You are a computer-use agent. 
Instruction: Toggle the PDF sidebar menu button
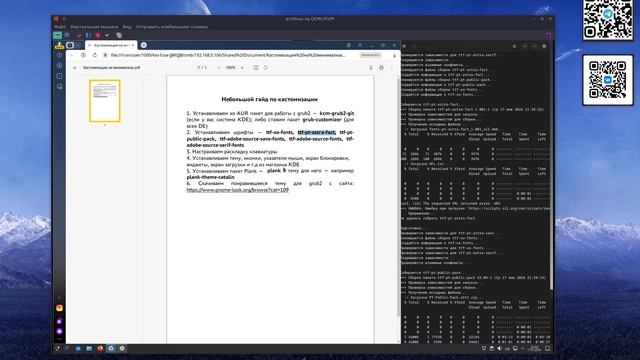74,68
